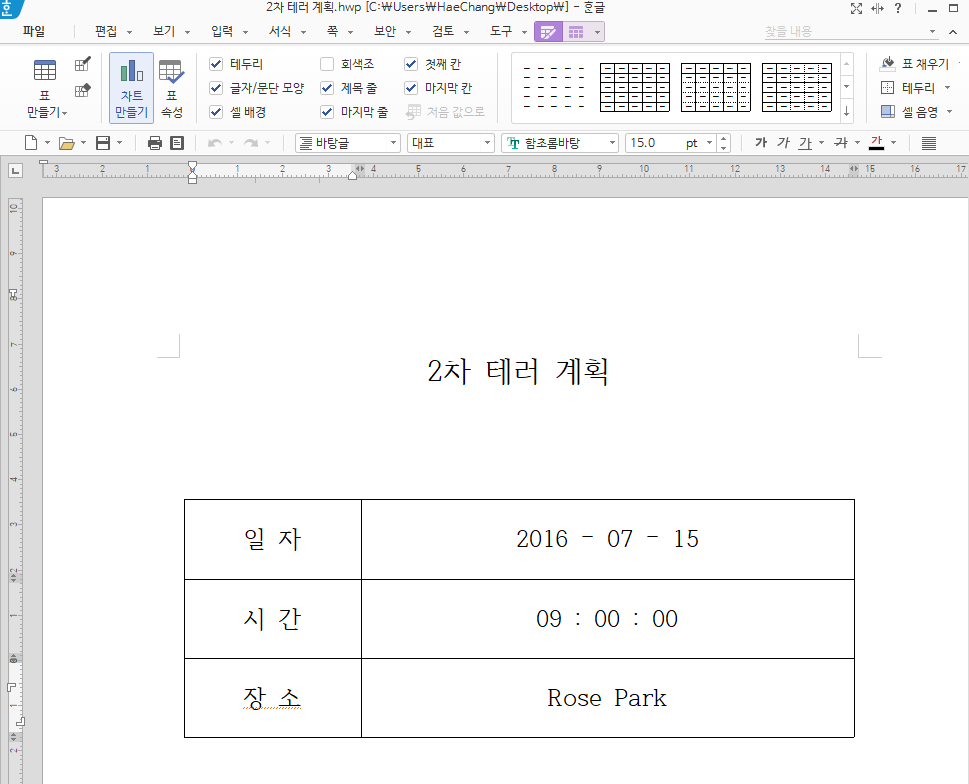Uncheck the 글자/문단 모양 checkbox

pos(216,88)
